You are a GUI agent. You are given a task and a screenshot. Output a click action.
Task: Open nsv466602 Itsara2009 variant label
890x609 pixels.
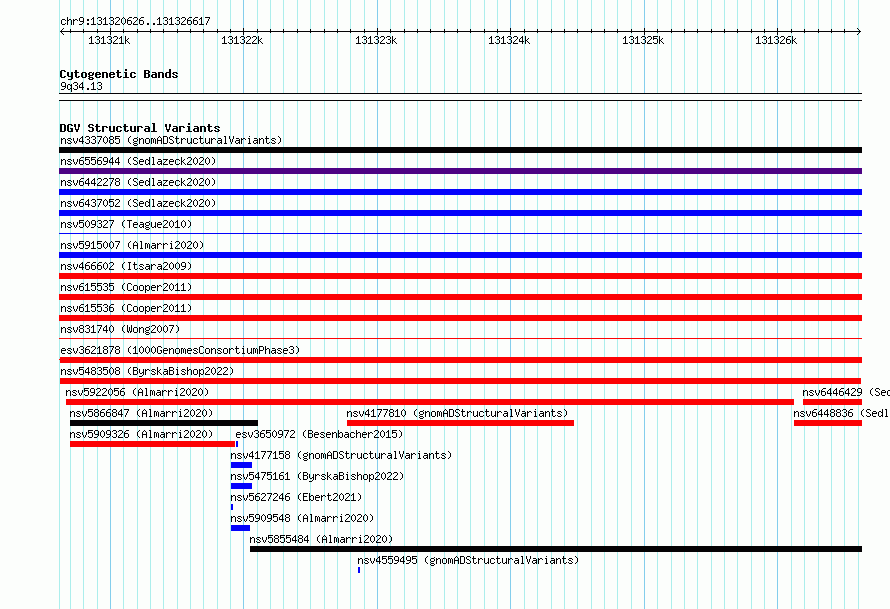(x=126, y=266)
